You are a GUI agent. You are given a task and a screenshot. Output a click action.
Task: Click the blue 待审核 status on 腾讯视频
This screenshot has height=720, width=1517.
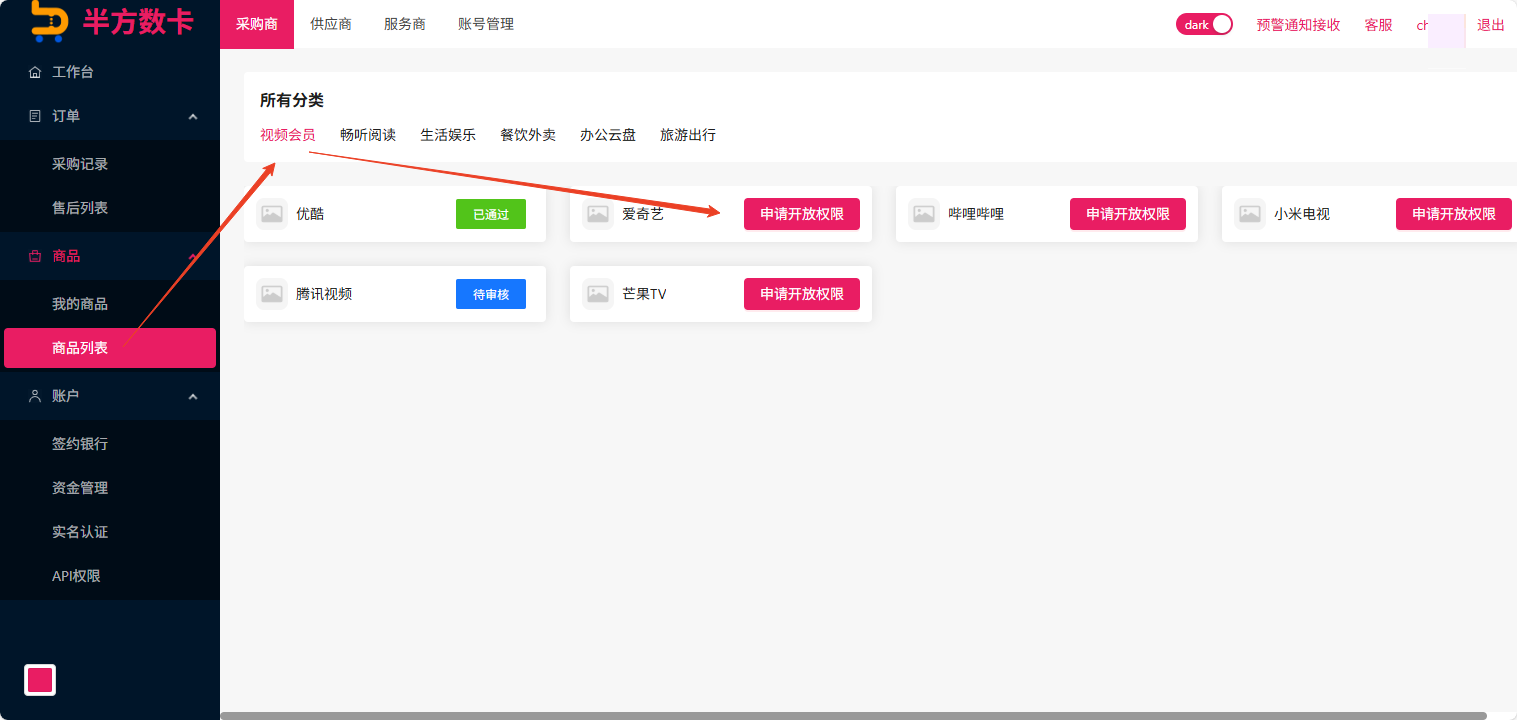pyautogui.click(x=491, y=294)
